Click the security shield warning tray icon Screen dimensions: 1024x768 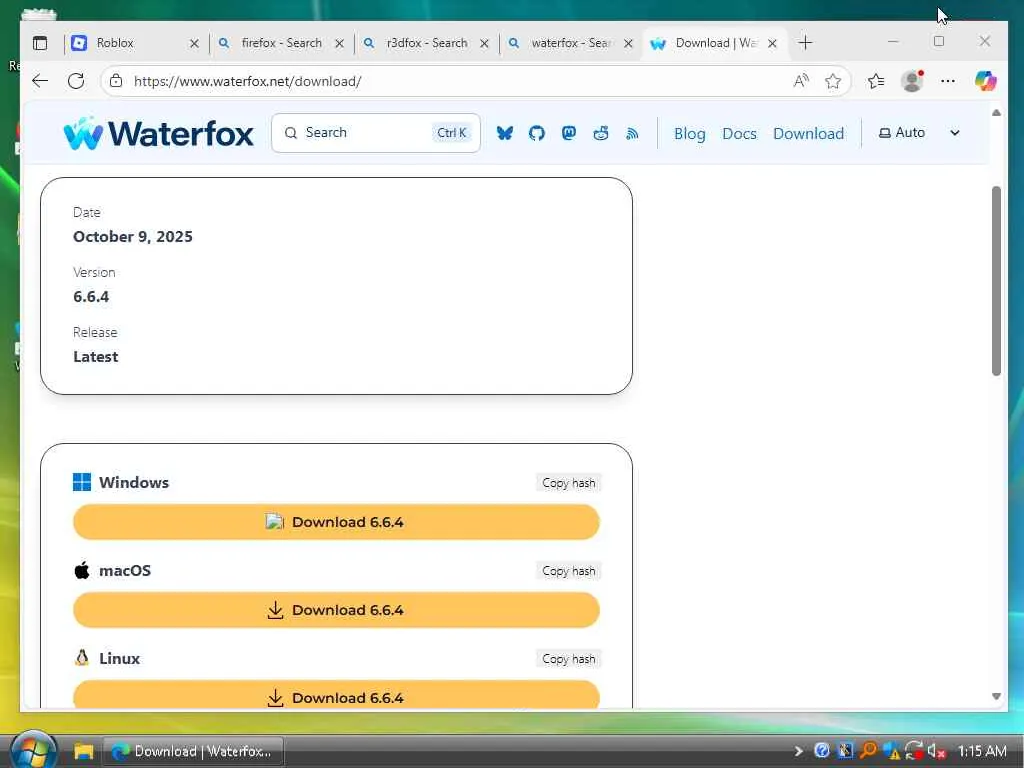click(x=891, y=752)
